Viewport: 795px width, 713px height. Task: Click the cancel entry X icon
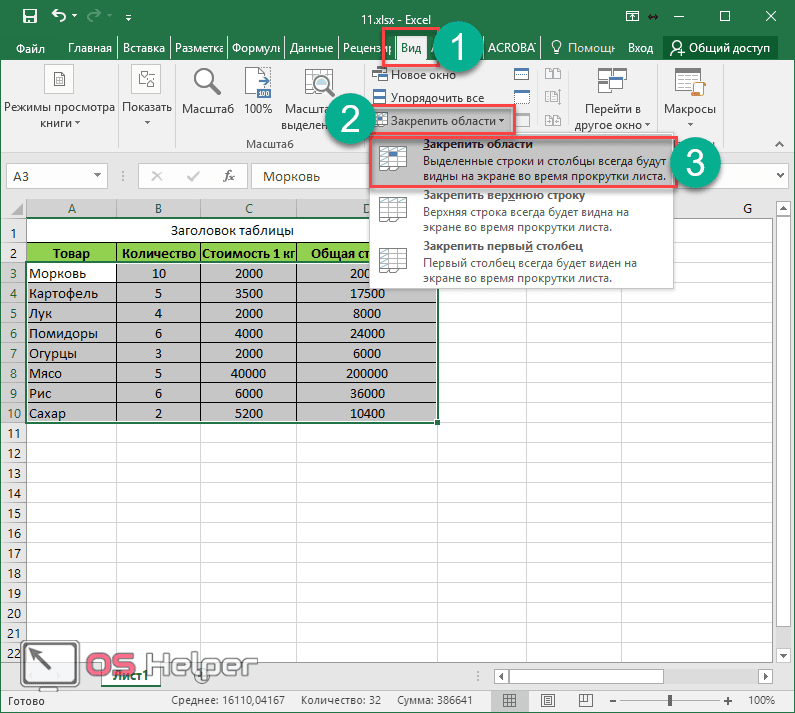pos(157,176)
